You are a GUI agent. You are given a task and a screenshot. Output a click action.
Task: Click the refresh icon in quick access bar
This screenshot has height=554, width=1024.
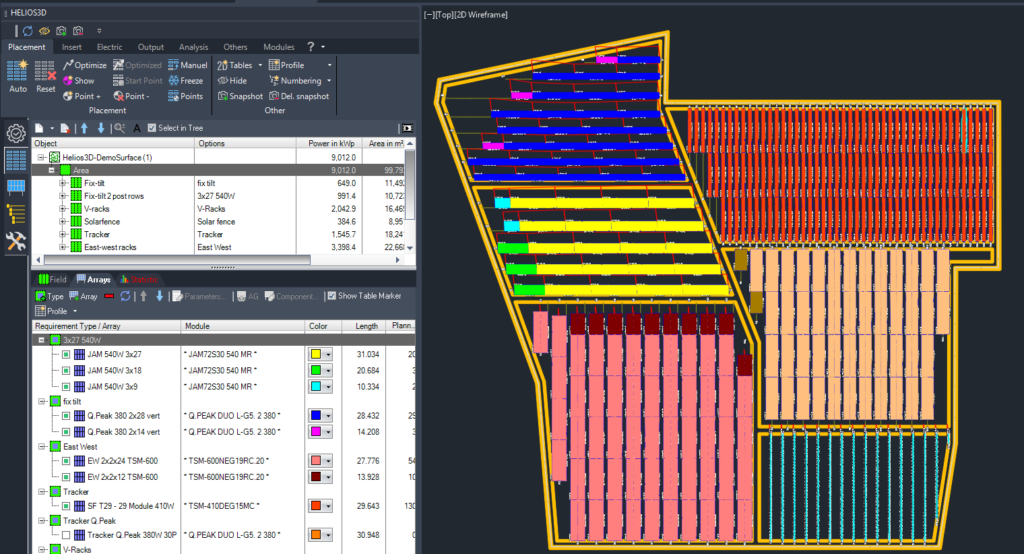click(x=27, y=31)
